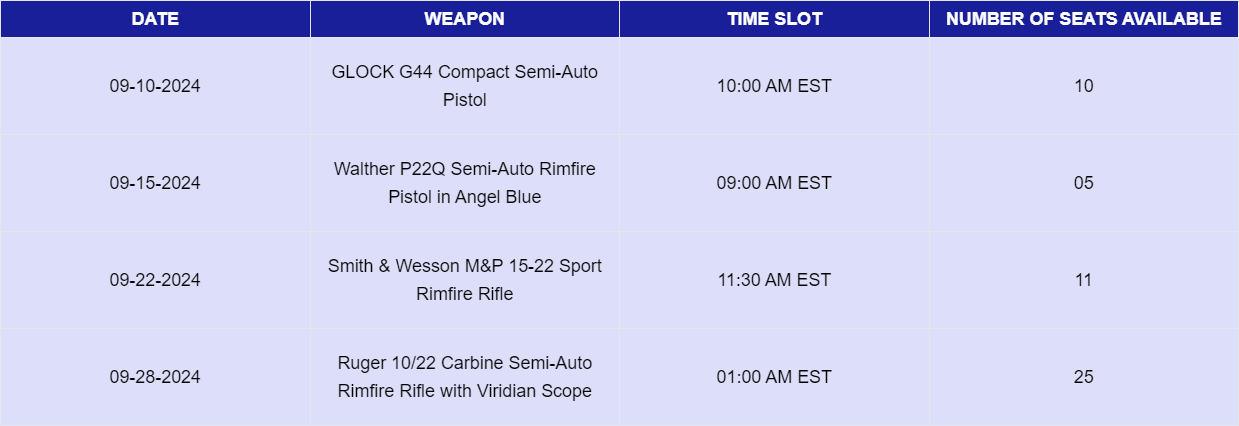
Task: Select the 11:30 AM EST time slot
Action: click(774, 280)
